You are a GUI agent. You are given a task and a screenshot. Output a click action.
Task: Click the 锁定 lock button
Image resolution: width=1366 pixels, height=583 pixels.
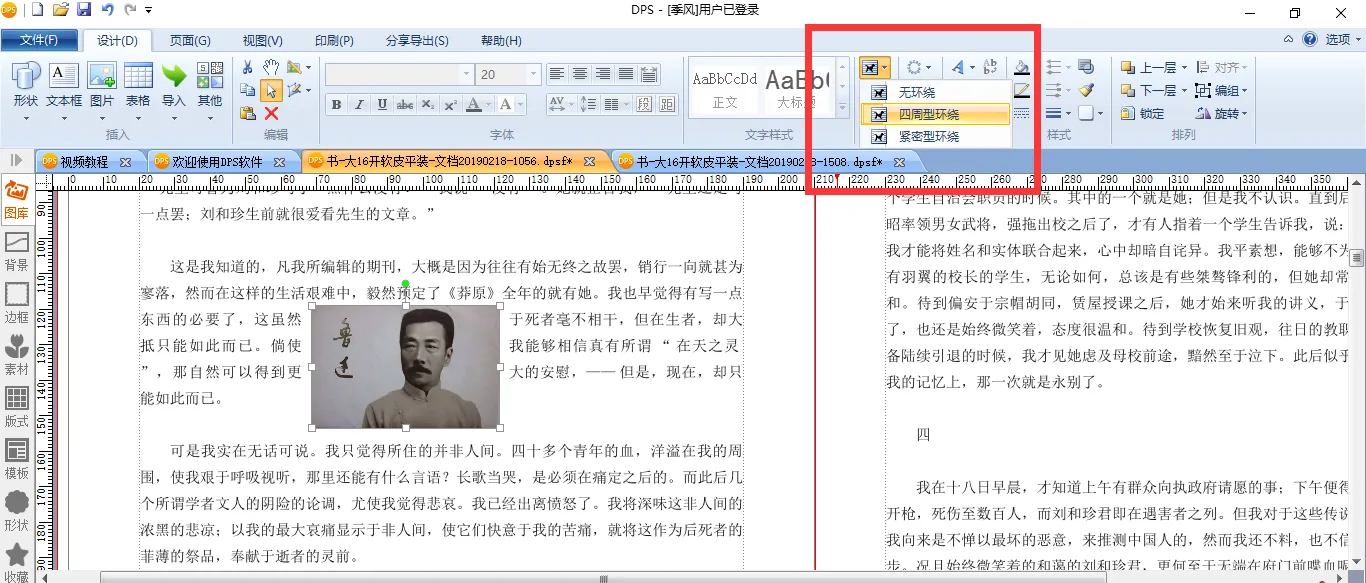coord(1142,114)
